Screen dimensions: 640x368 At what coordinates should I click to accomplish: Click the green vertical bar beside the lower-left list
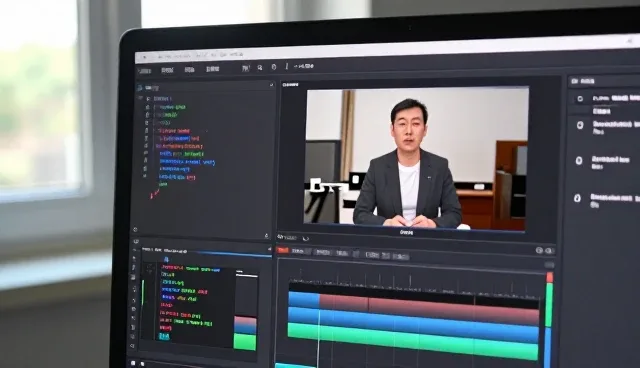pos(143,292)
